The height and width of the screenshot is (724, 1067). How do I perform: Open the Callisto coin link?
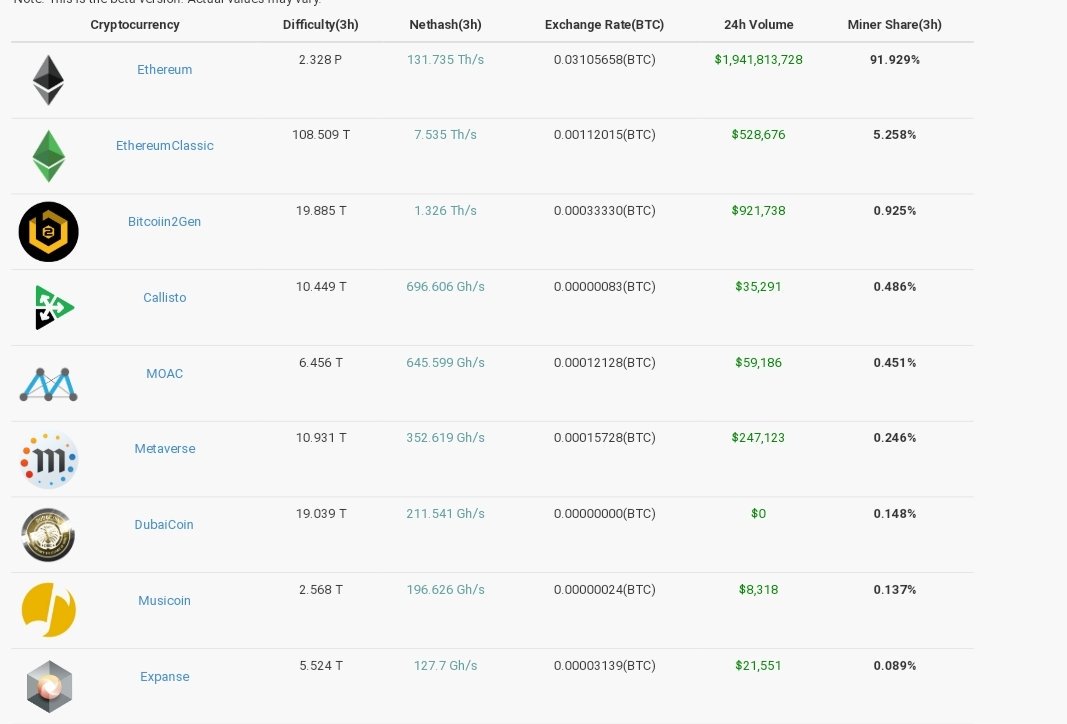point(165,297)
